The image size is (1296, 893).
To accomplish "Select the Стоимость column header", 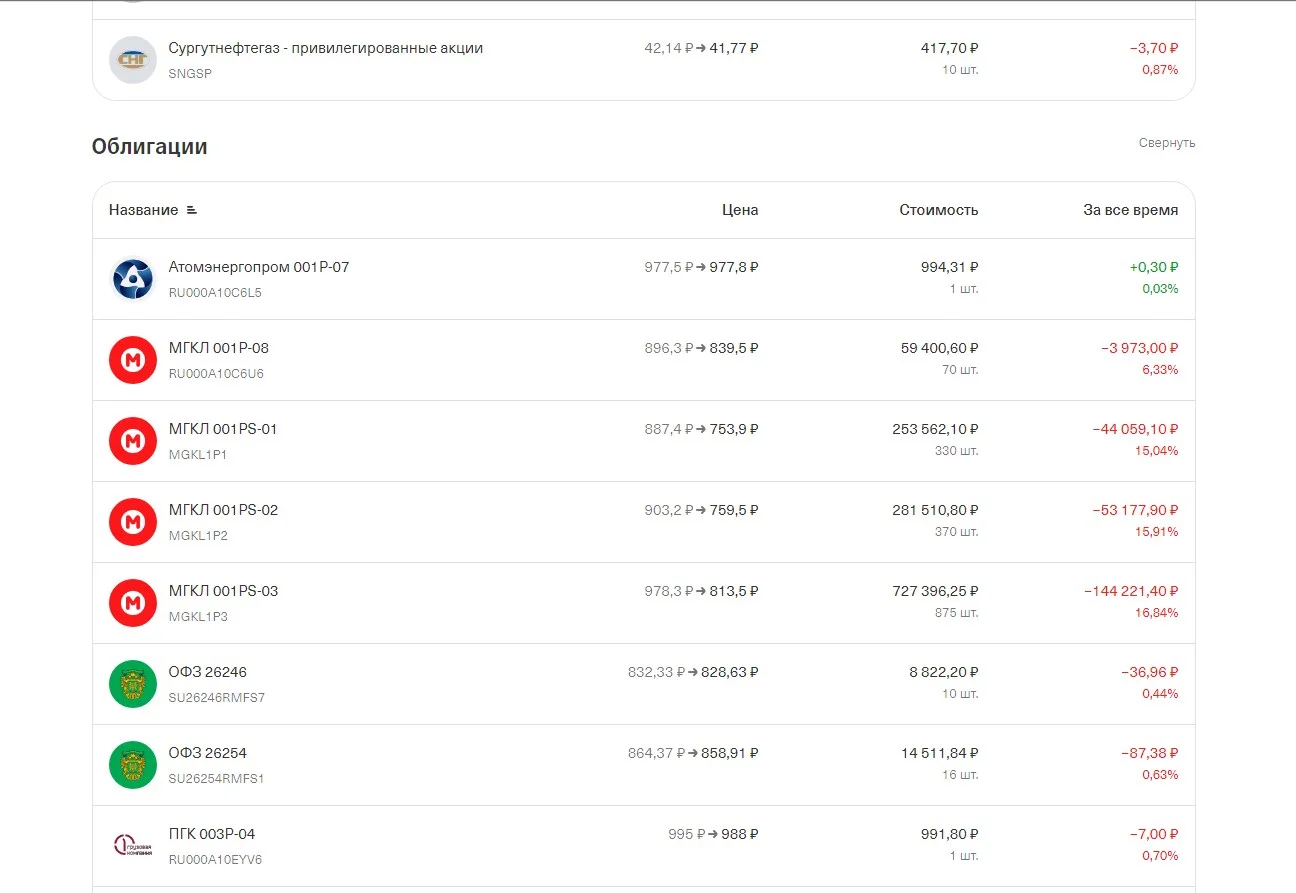I will tap(939, 210).
